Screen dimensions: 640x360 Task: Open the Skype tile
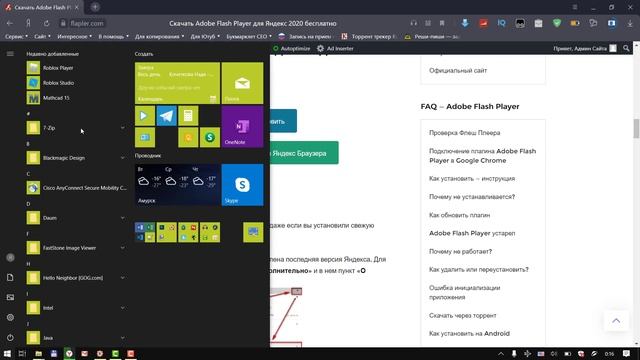(242, 185)
